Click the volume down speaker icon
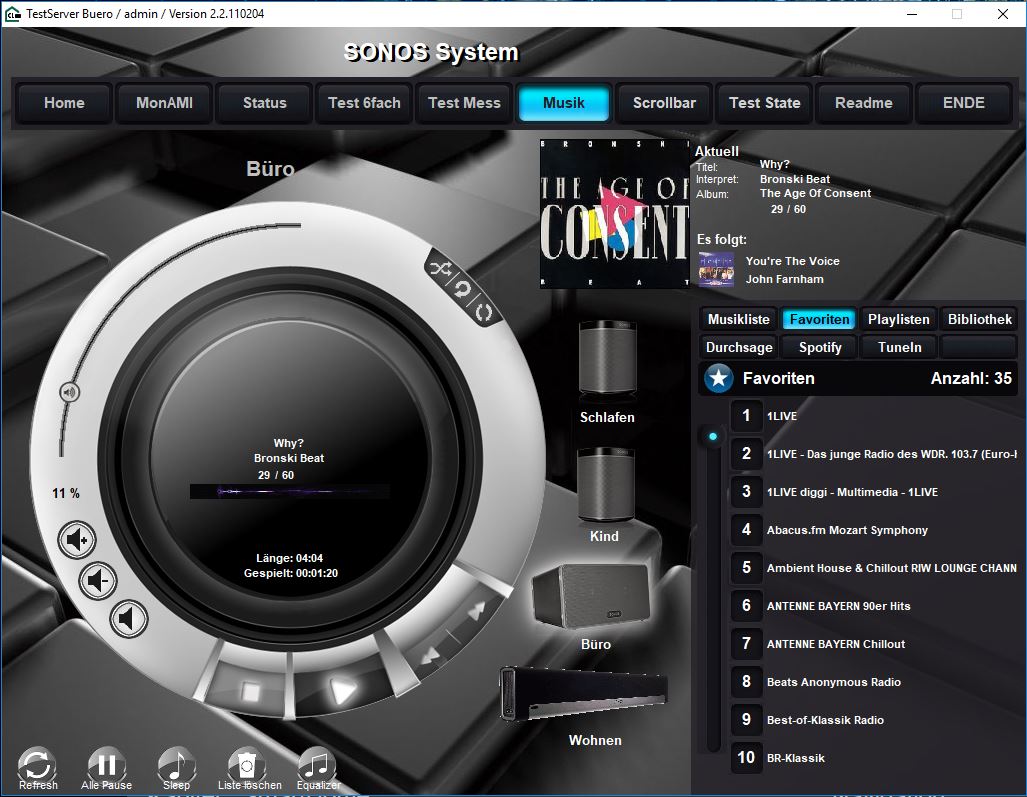This screenshot has width=1027, height=797. pyautogui.click(x=97, y=579)
